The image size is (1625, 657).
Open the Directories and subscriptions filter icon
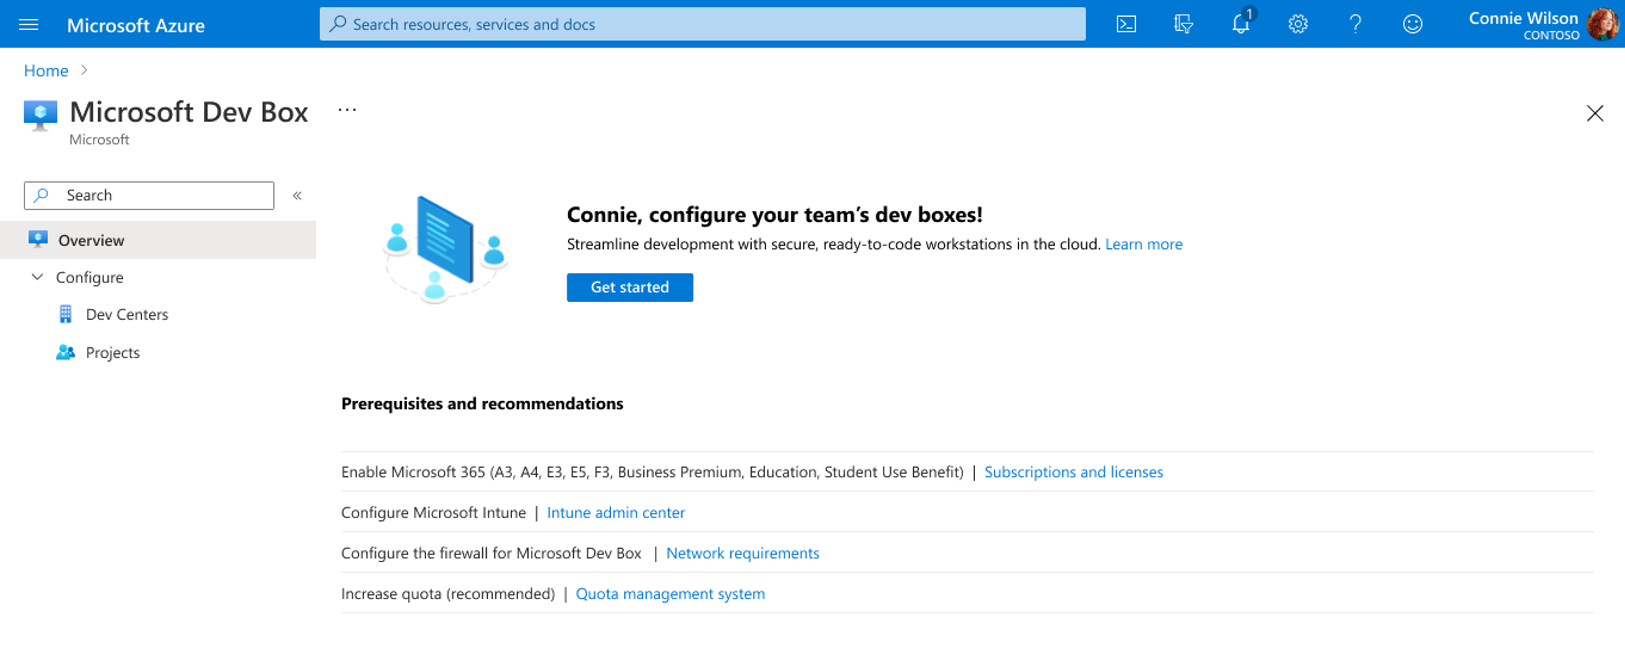(1183, 24)
